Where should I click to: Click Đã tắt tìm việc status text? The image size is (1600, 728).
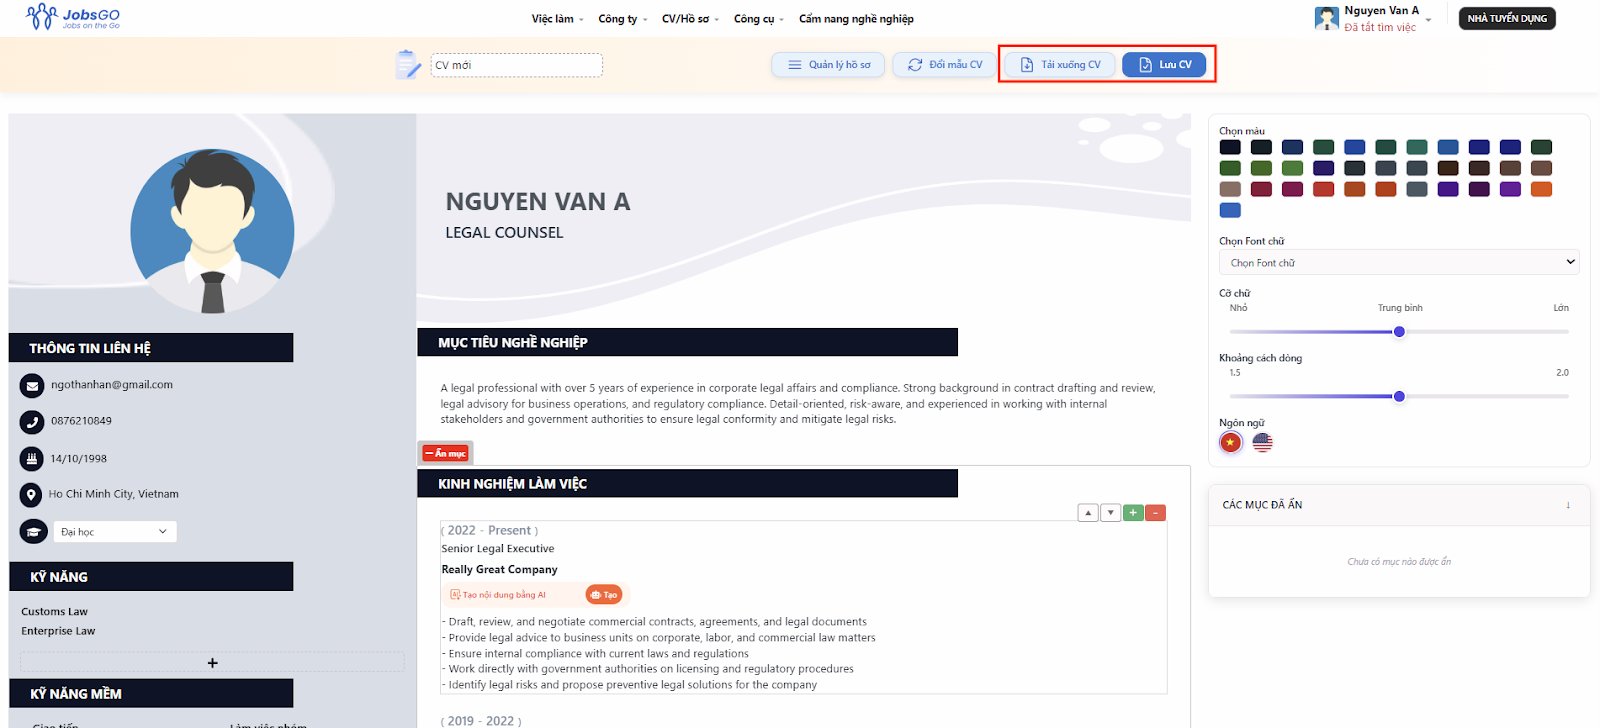tap(1380, 28)
